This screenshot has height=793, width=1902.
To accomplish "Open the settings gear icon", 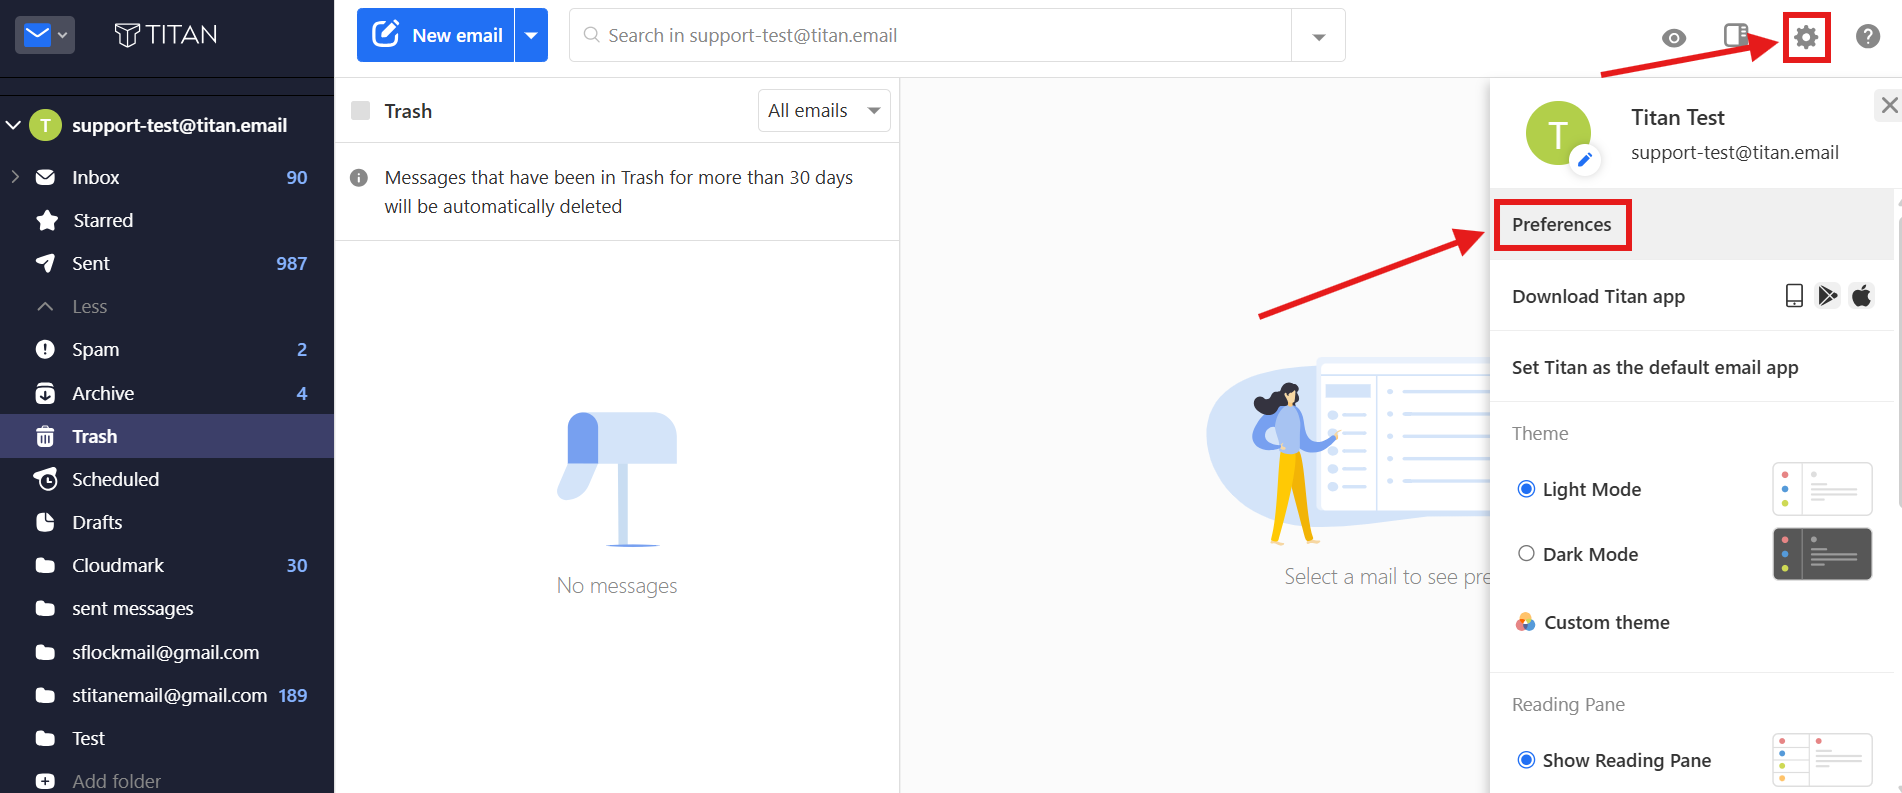I will coord(1806,38).
